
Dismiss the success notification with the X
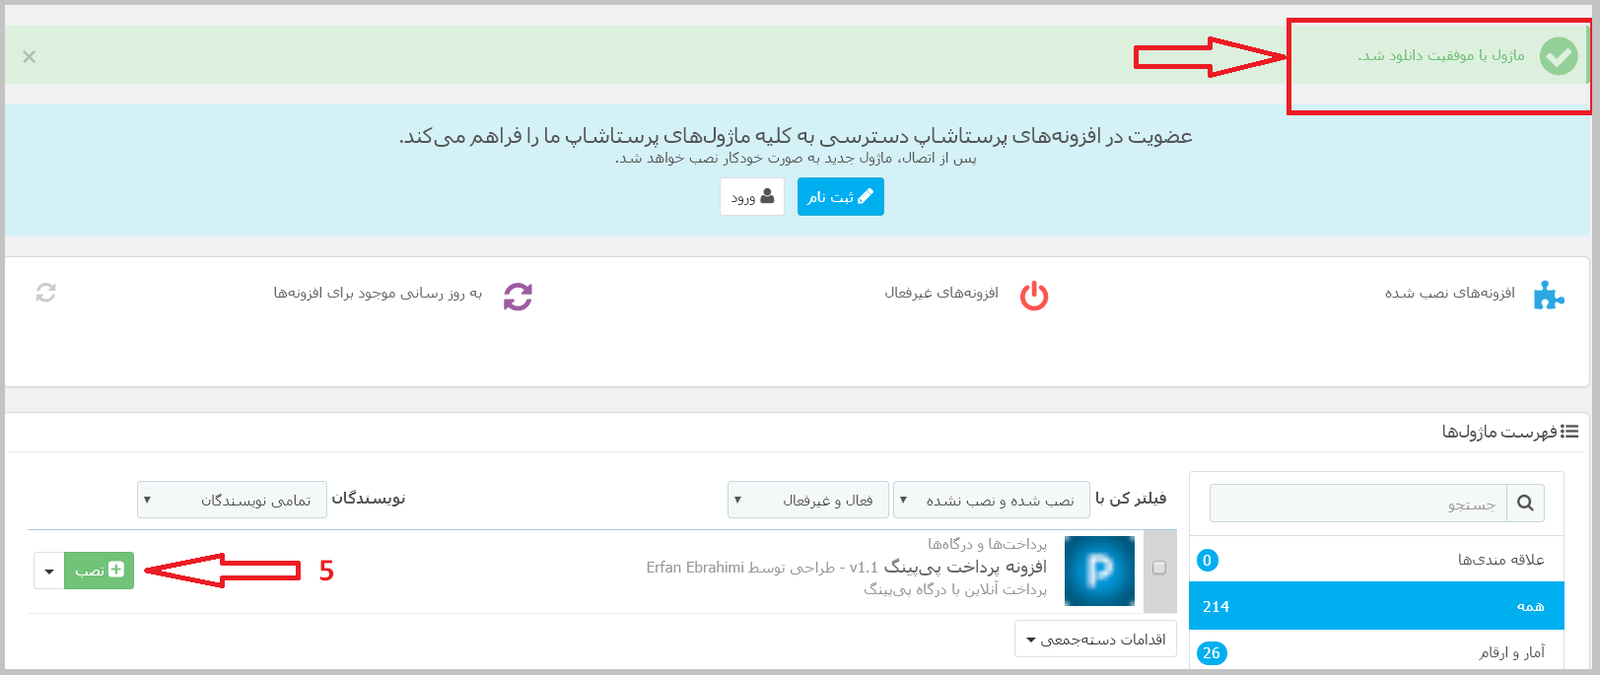pyautogui.click(x=29, y=57)
